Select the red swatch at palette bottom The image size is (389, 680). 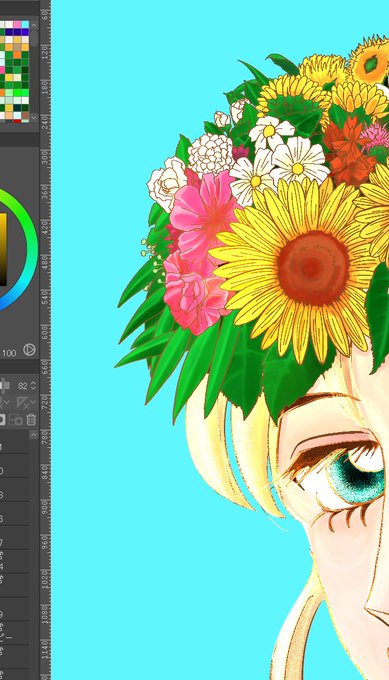[17, 121]
